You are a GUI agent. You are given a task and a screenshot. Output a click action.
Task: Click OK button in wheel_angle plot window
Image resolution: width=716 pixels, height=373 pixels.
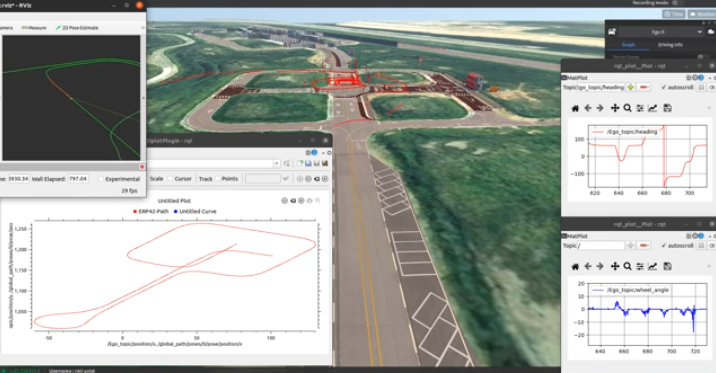point(712,245)
